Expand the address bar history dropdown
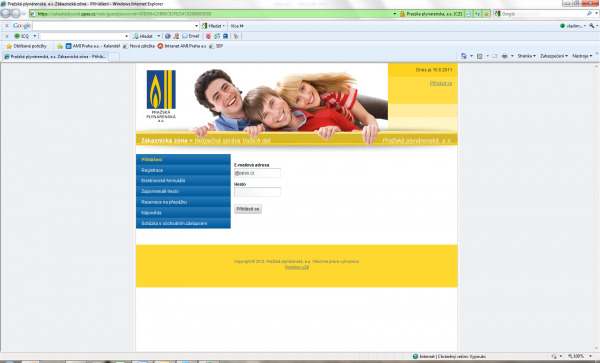Image resolution: width=600 pixels, height=363 pixels. [x=395, y=14]
